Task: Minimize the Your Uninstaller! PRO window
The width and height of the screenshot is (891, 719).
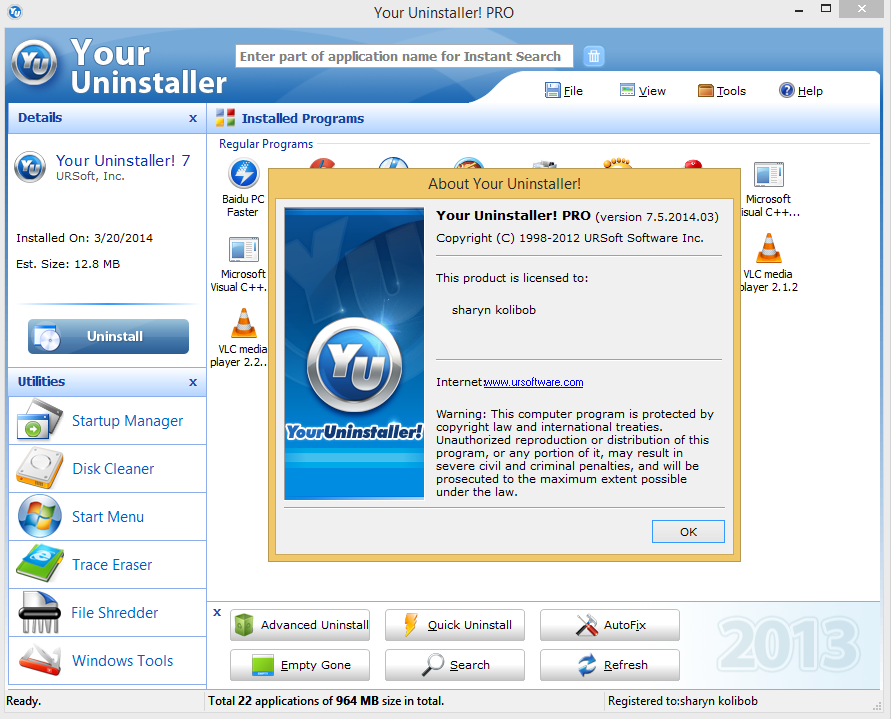Action: [799, 10]
